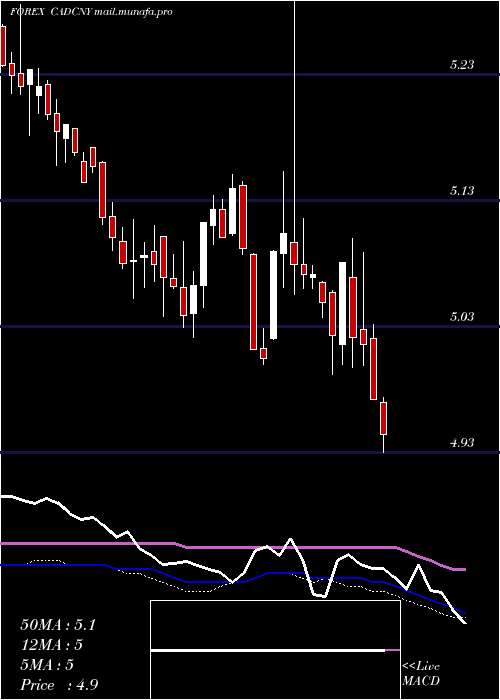Click the 12MA : 5 value

tap(52, 645)
